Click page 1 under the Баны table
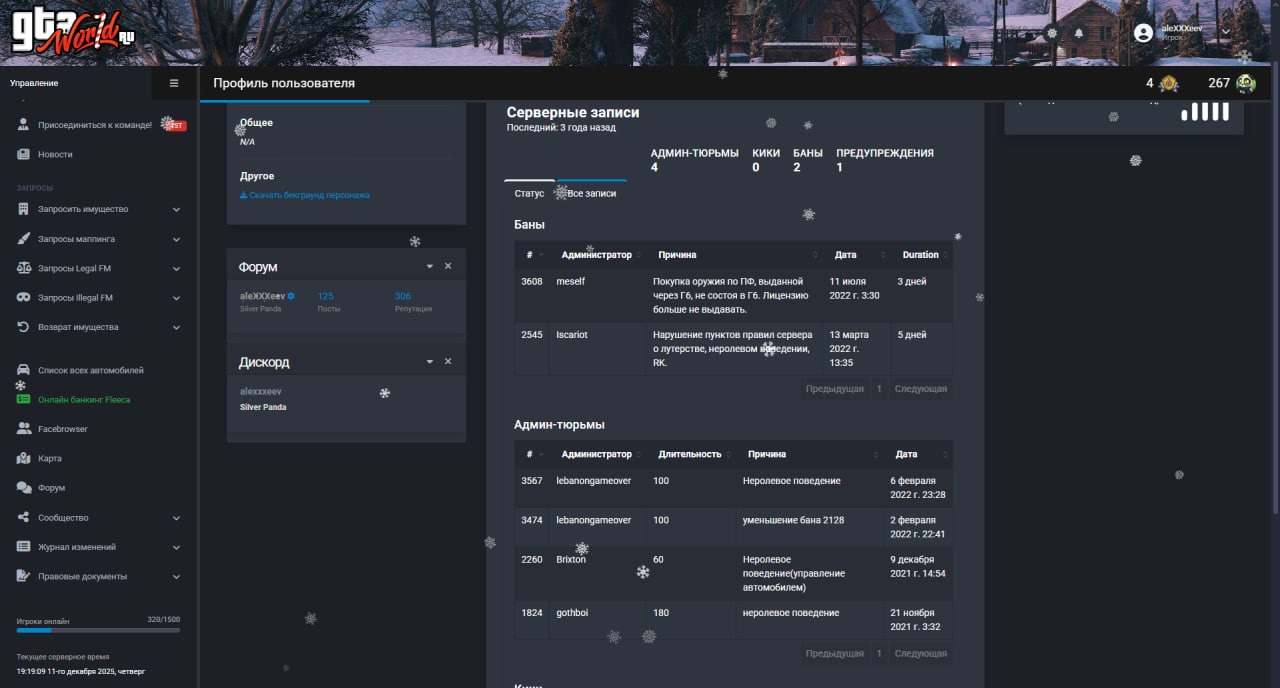This screenshot has width=1280, height=688. 879,389
